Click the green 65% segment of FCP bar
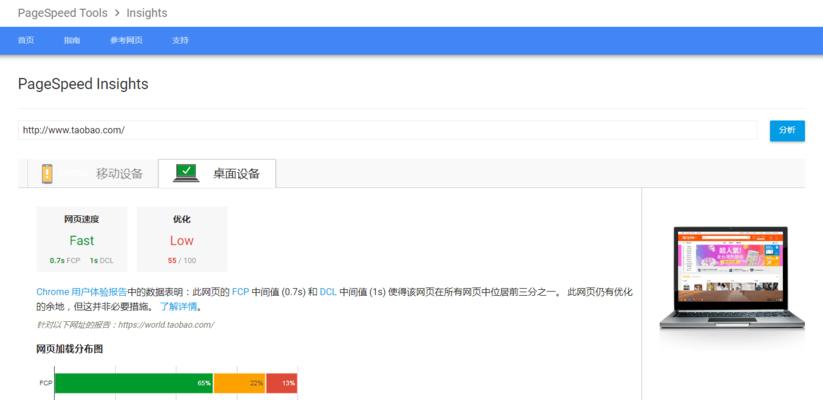Viewport: 823px width, 400px height. [134, 383]
